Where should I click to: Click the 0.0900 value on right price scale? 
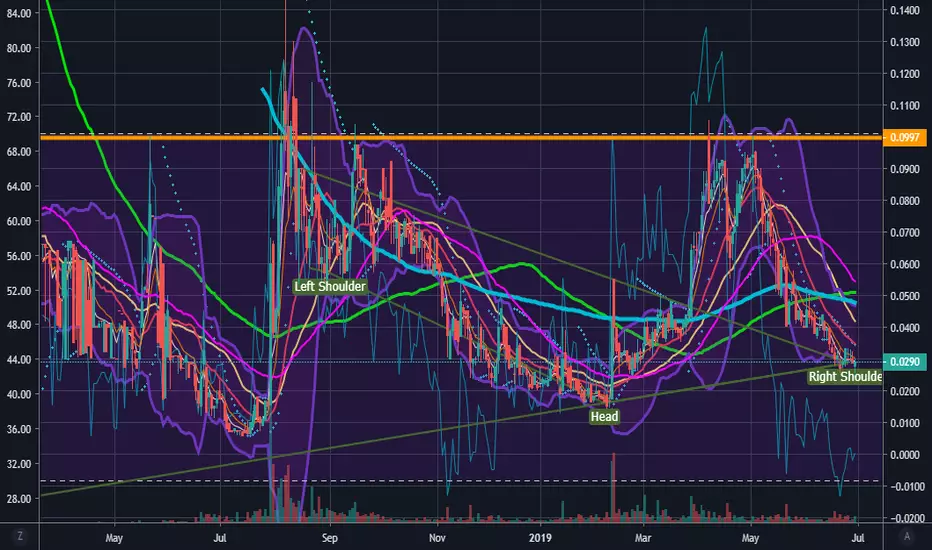(905, 169)
